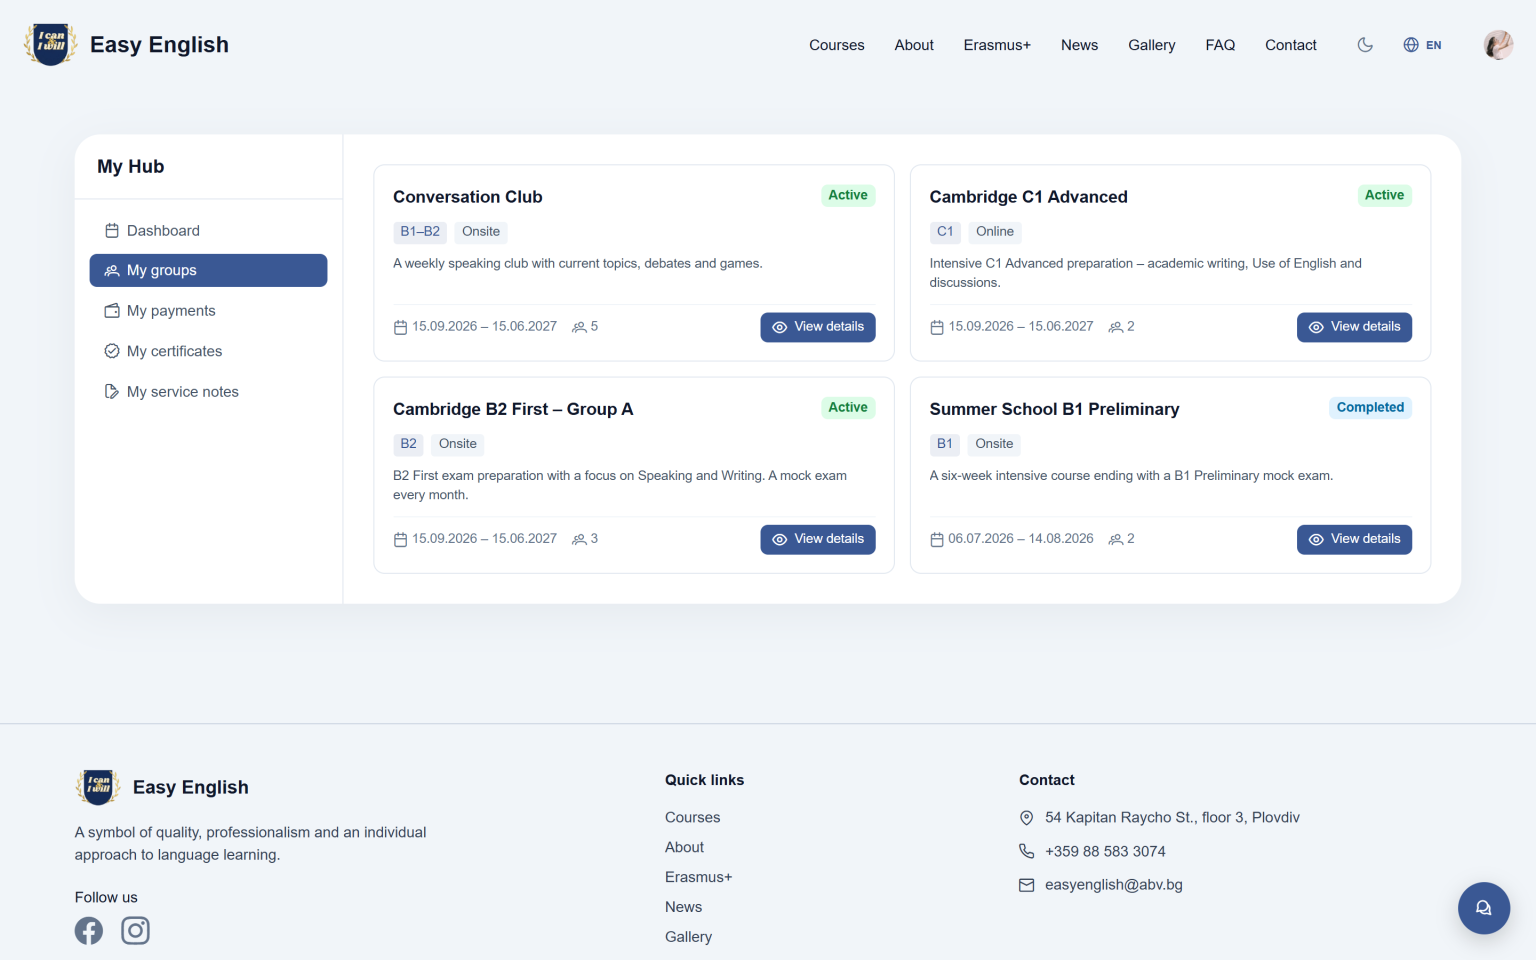Open the user profile avatar
Image resolution: width=1536 pixels, height=960 pixels.
pos(1498,45)
